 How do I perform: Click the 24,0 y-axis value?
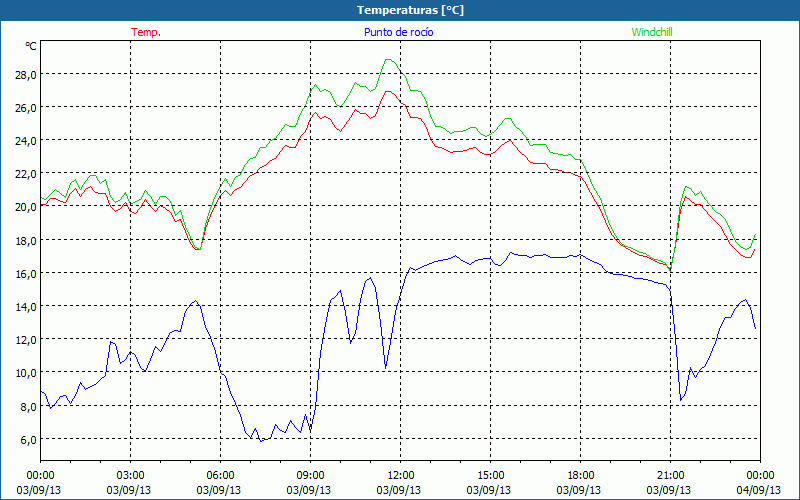(x=26, y=140)
